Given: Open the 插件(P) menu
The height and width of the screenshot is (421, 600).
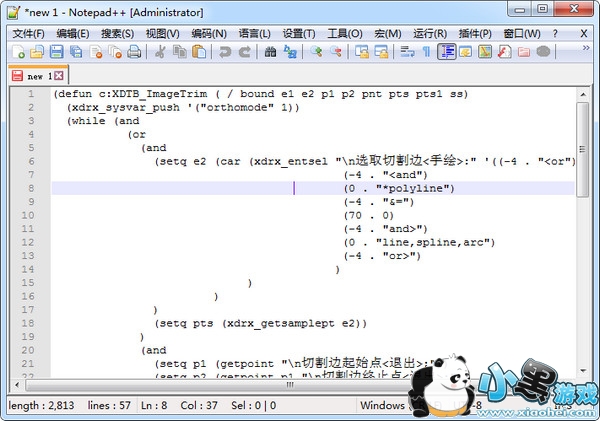Looking at the screenshot, I should [x=475, y=34].
